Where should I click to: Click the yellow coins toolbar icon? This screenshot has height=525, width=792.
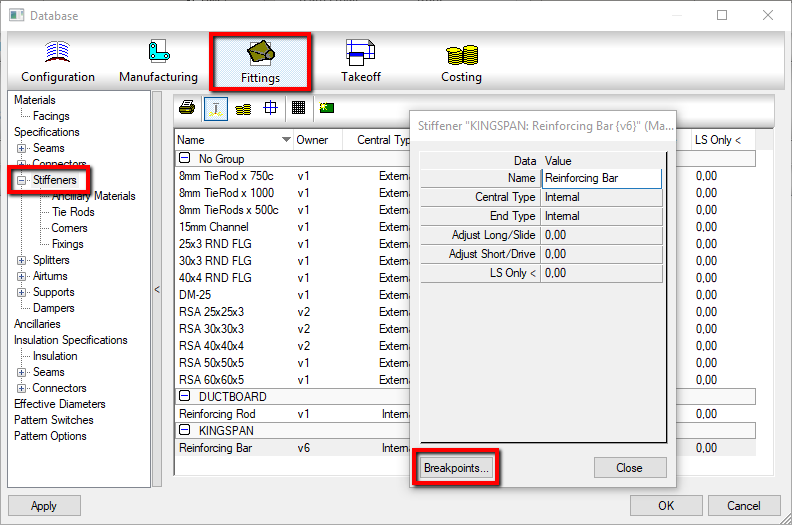[x=243, y=108]
